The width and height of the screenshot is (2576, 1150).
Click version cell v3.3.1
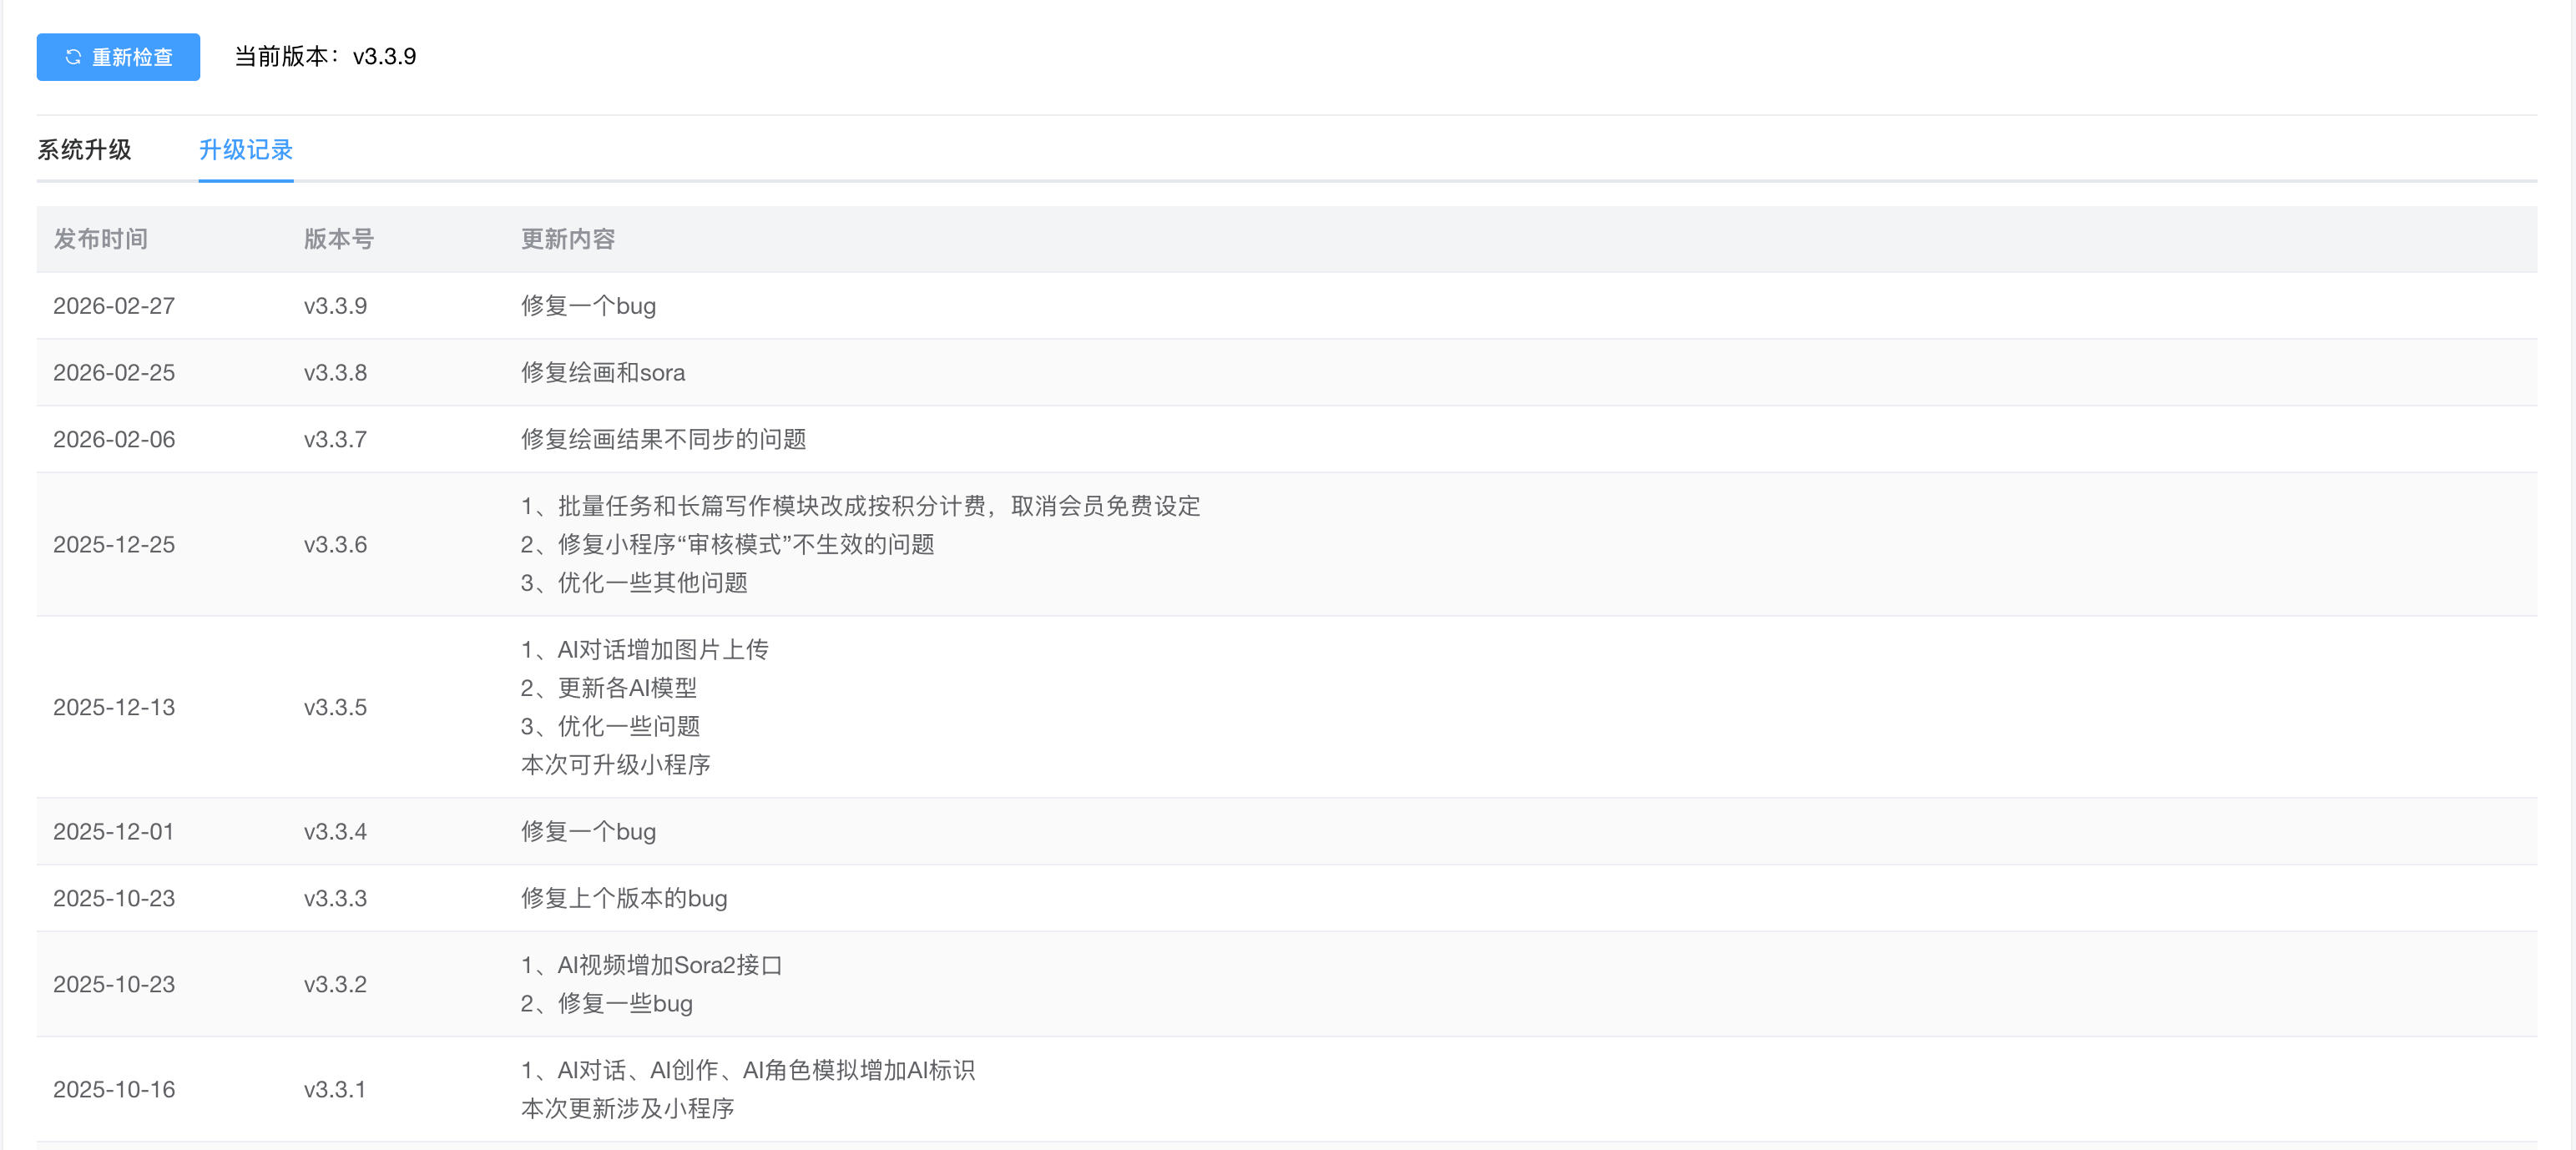click(x=335, y=1089)
